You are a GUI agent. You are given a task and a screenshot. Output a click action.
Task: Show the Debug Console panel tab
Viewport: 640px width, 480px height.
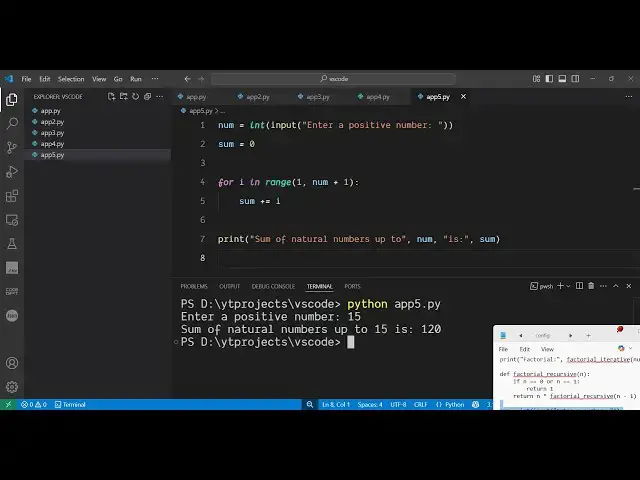point(273,286)
